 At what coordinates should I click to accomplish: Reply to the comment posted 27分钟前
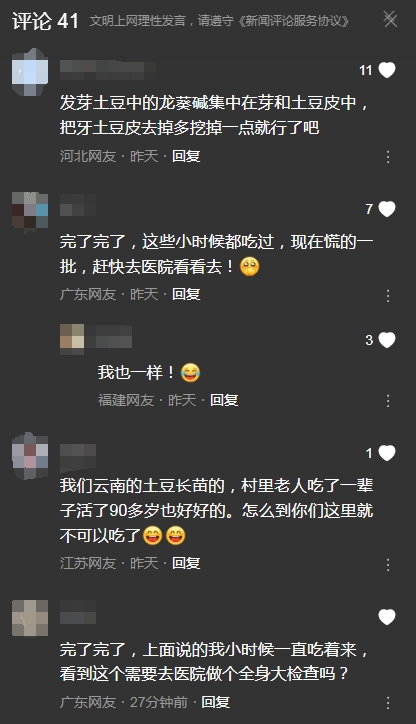pos(216,702)
